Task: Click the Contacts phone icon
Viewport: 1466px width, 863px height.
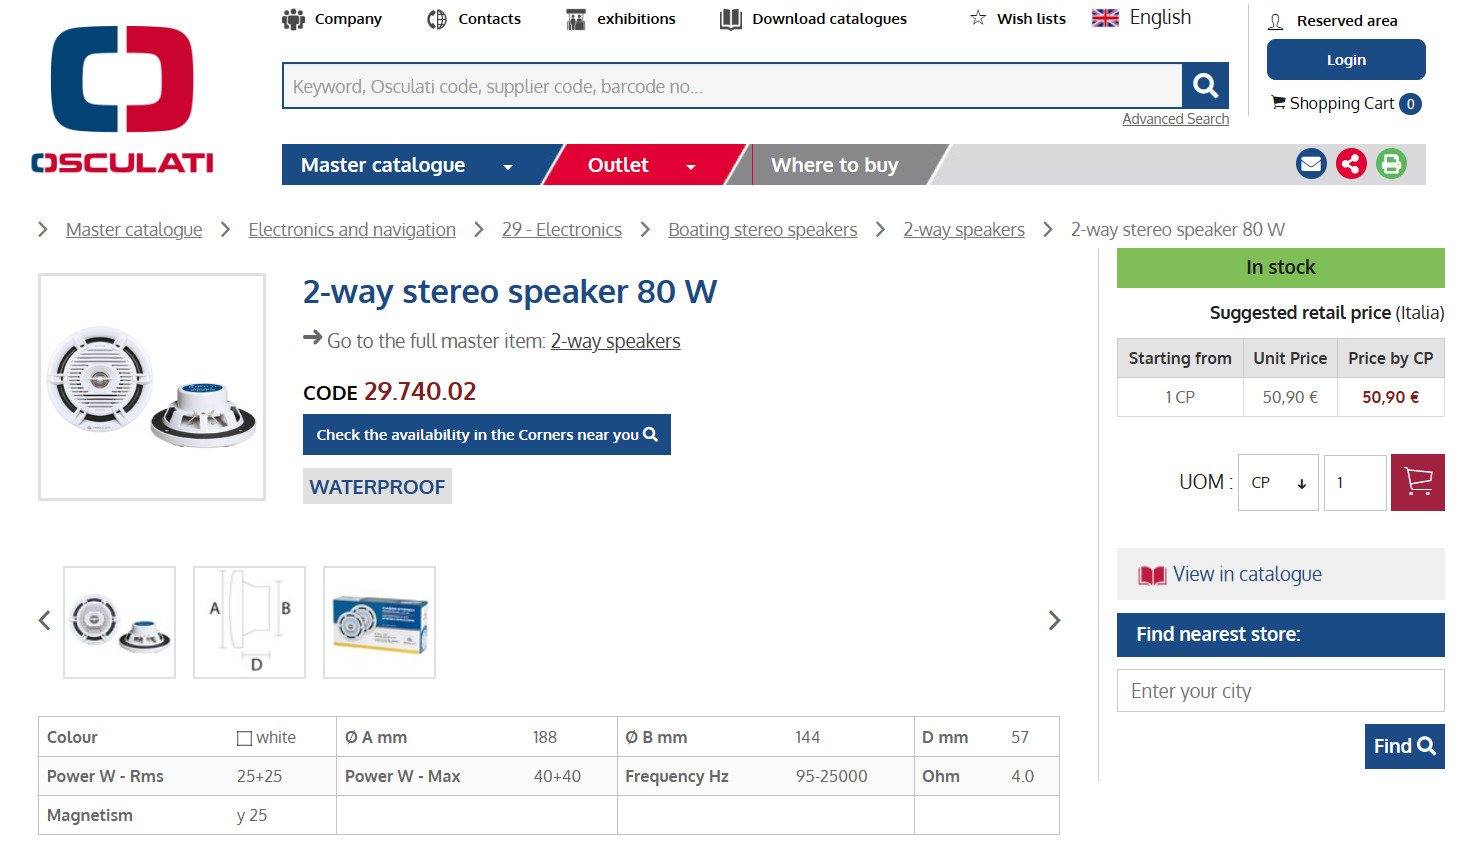Action: click(x=437, y=19)
